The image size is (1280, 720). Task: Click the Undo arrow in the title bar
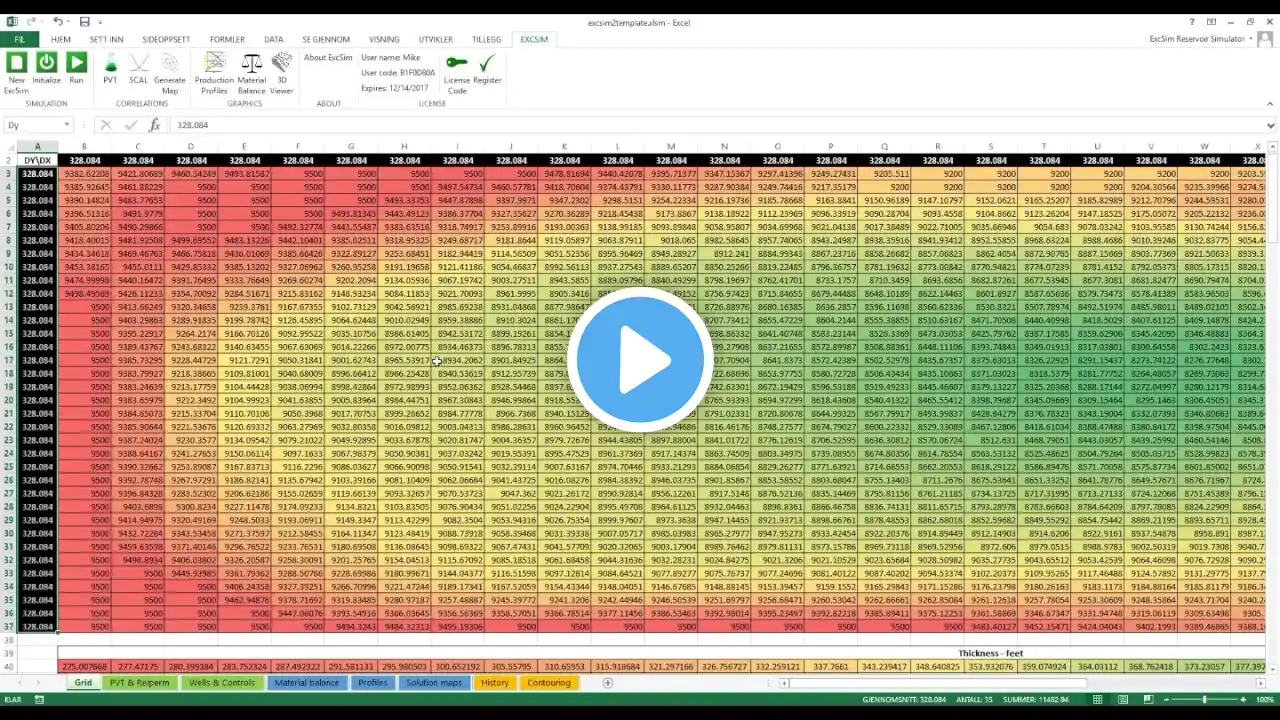tap(58, 22)
